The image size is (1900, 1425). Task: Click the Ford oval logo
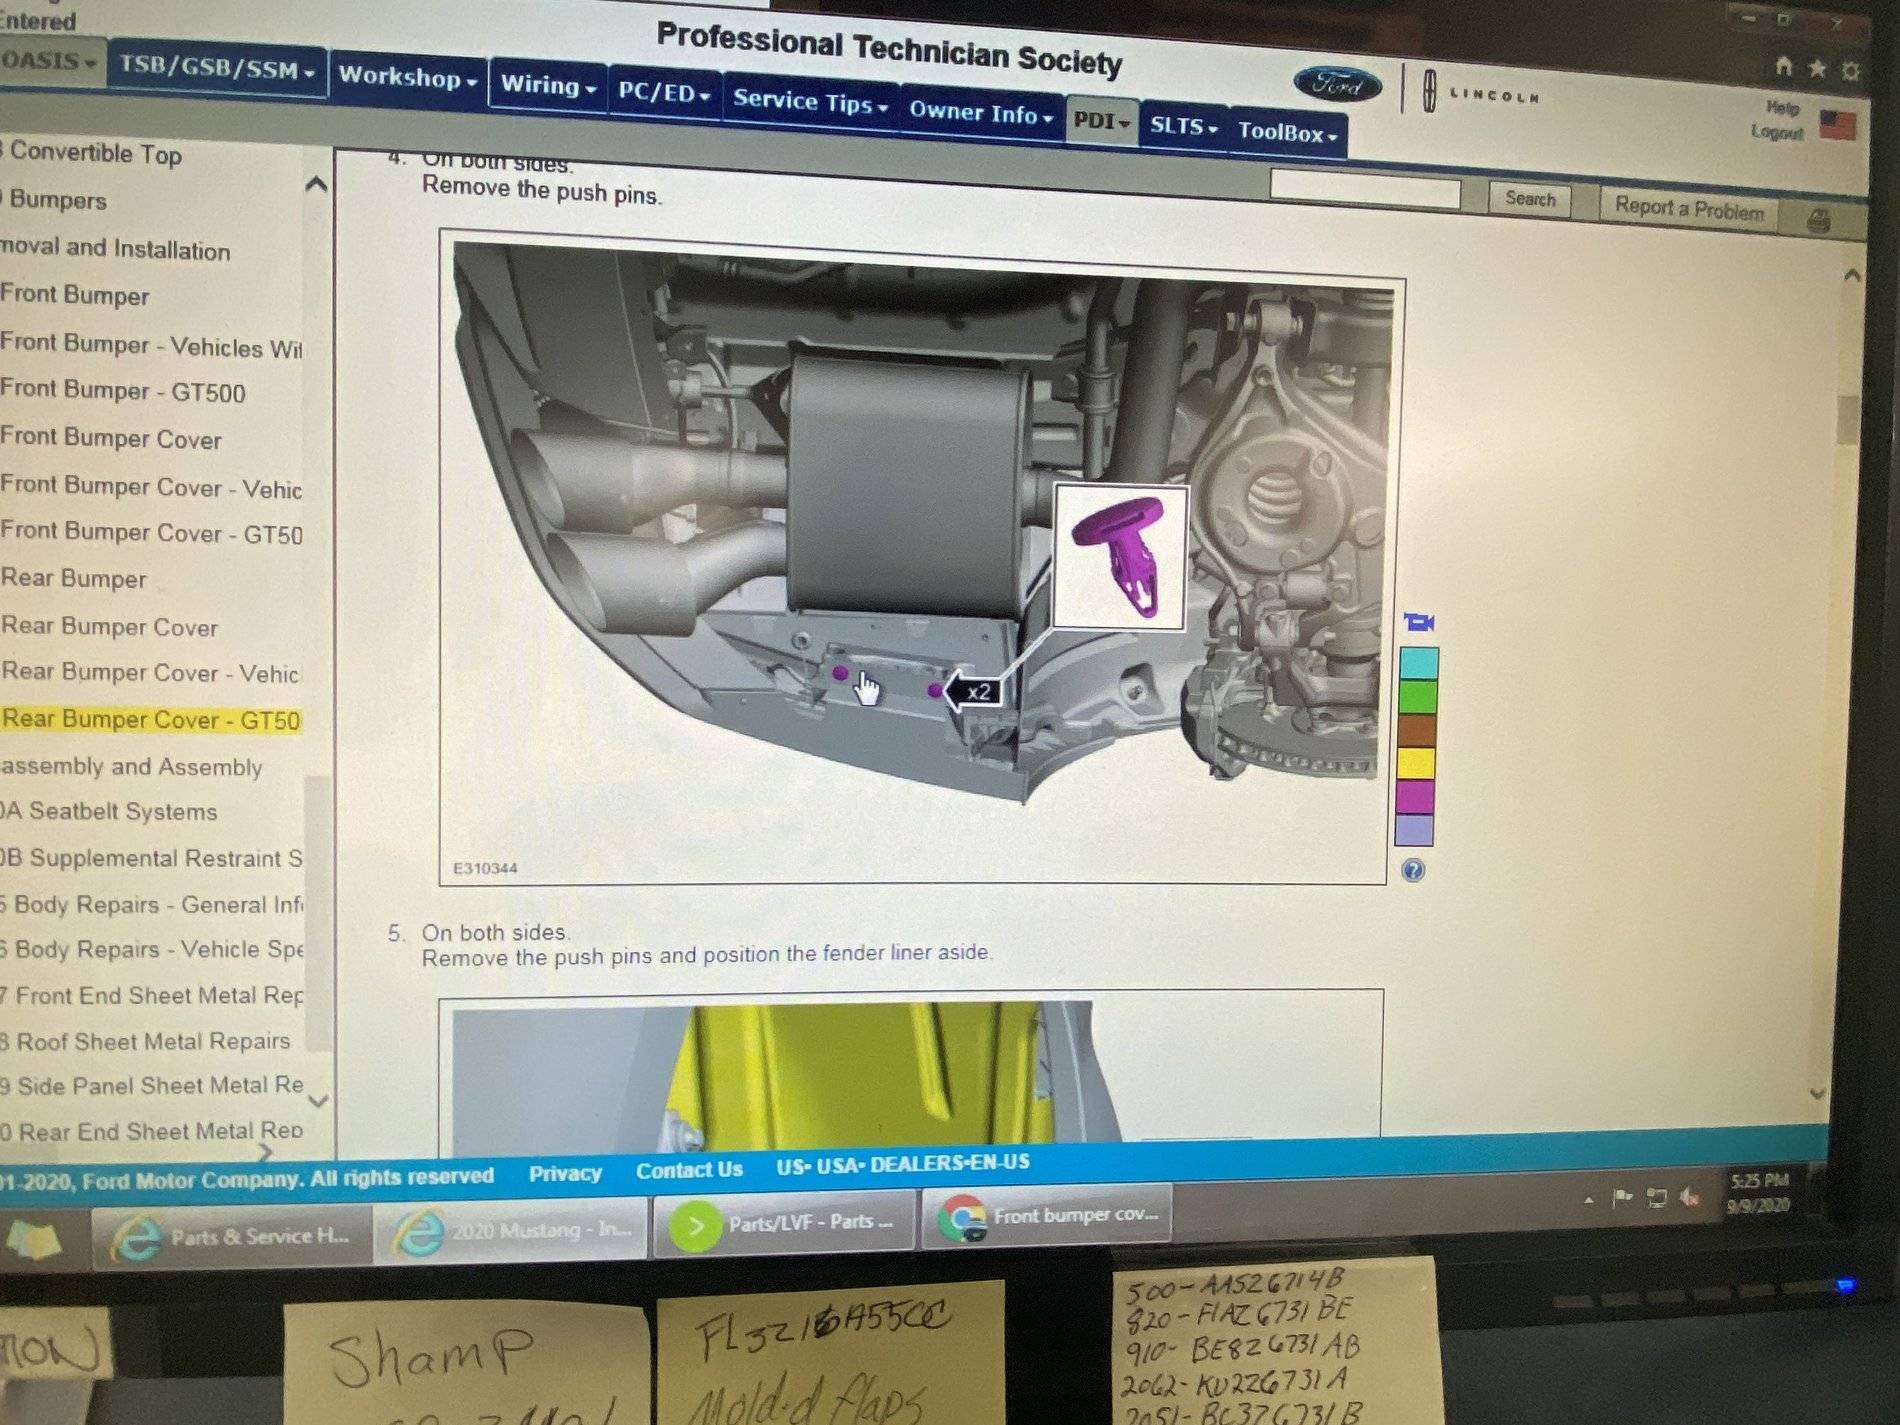(1338, 85)
